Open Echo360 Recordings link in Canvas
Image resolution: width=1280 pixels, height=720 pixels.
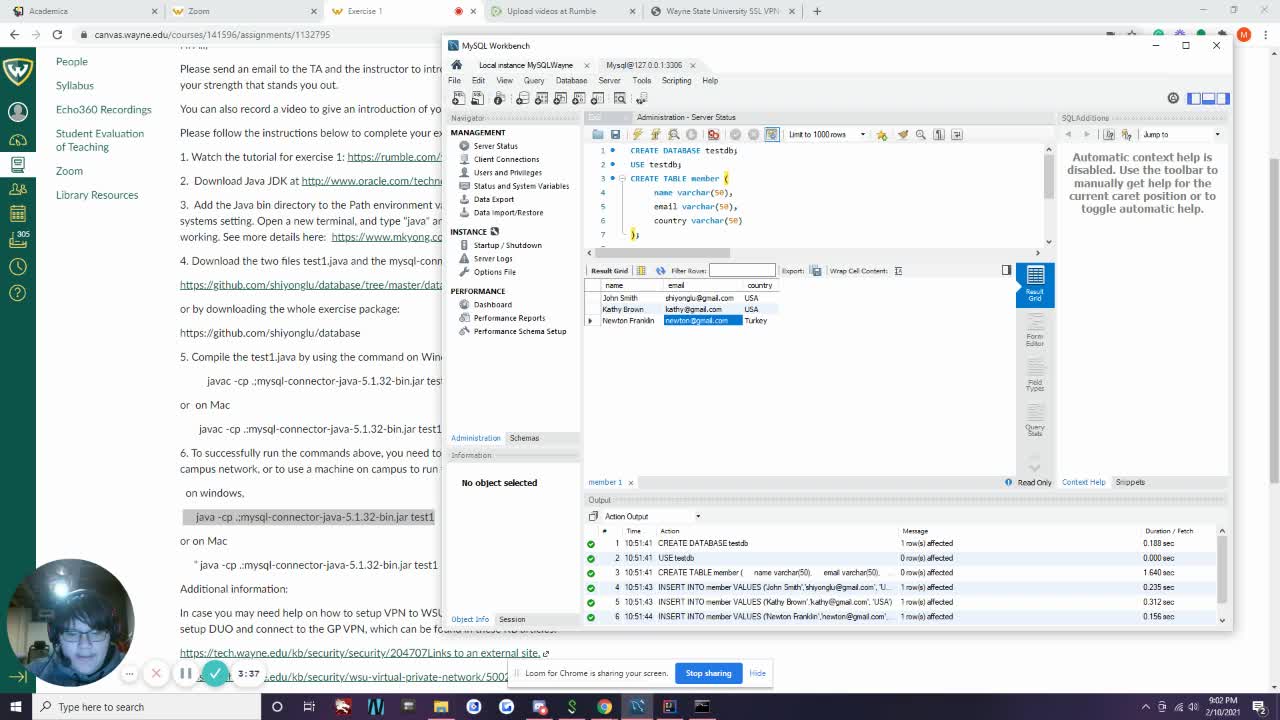(x=104, y=109)
